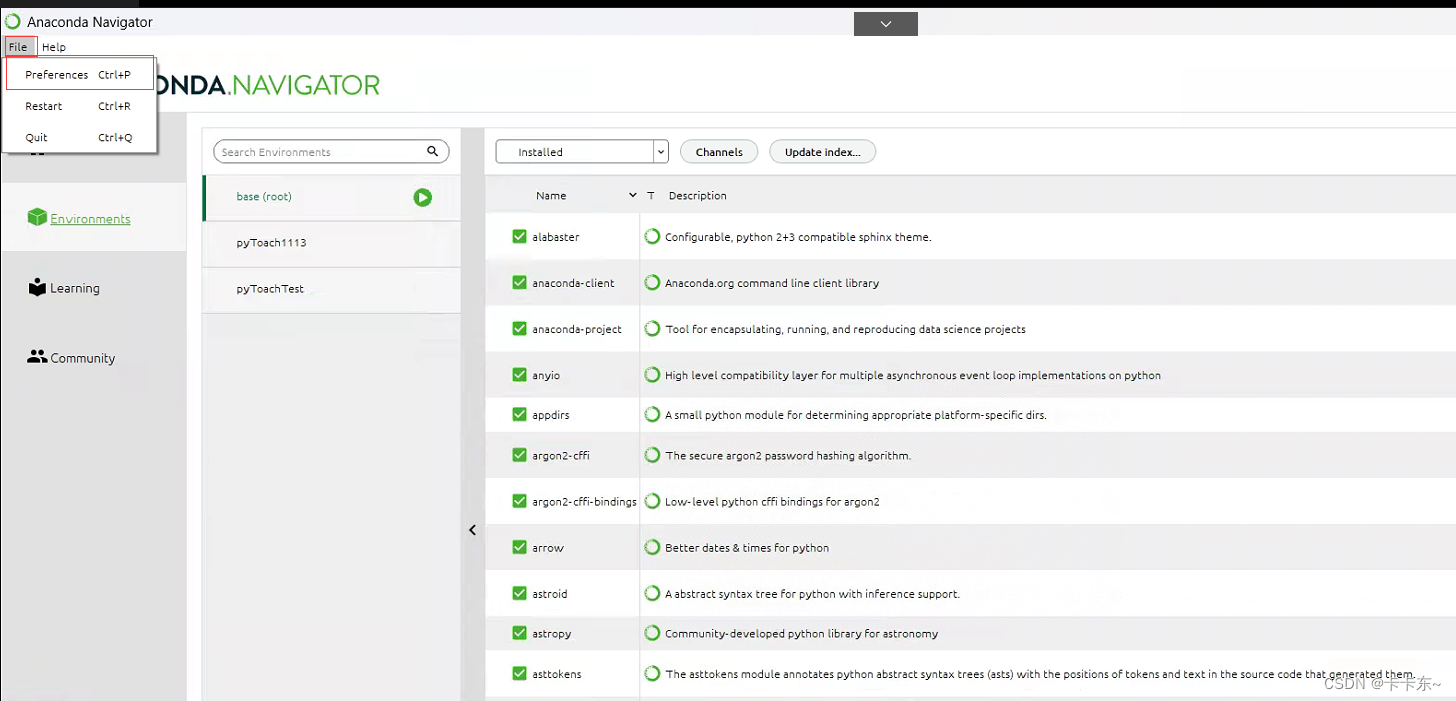Viewport: 1456px width, 701px height.
Task: Click the alabaster package name
Action: tap(556, 237)
